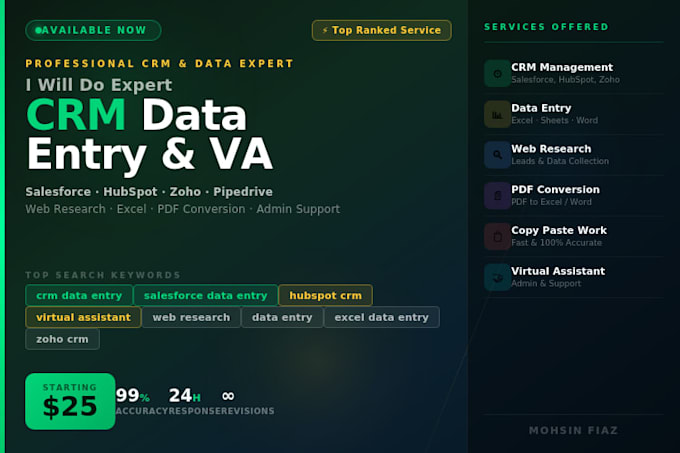Click the Top Ranked Service badge
The image size is (680, 453).
[x=382, y=30]
